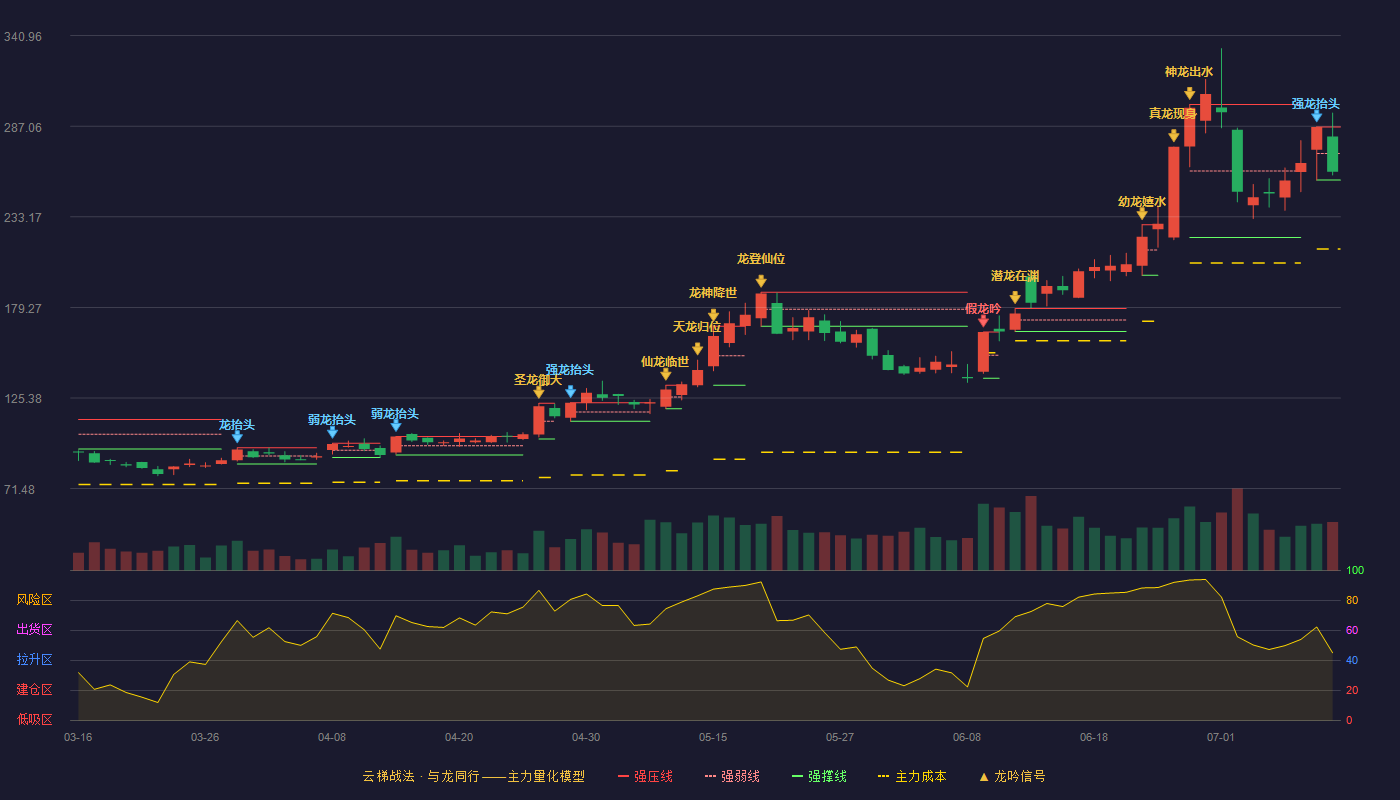Click the yellow 真龙现身 signal arrow

coord(1173,136)
